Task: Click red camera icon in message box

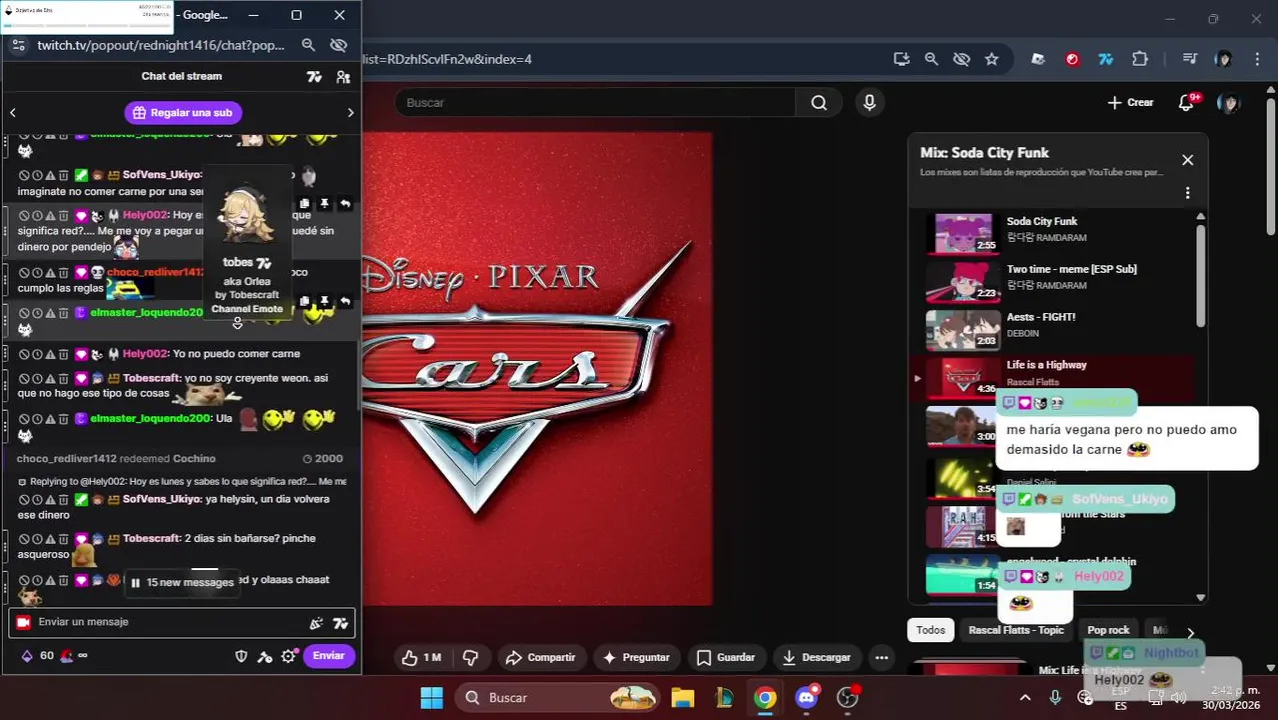Action: tap(23, 622)
